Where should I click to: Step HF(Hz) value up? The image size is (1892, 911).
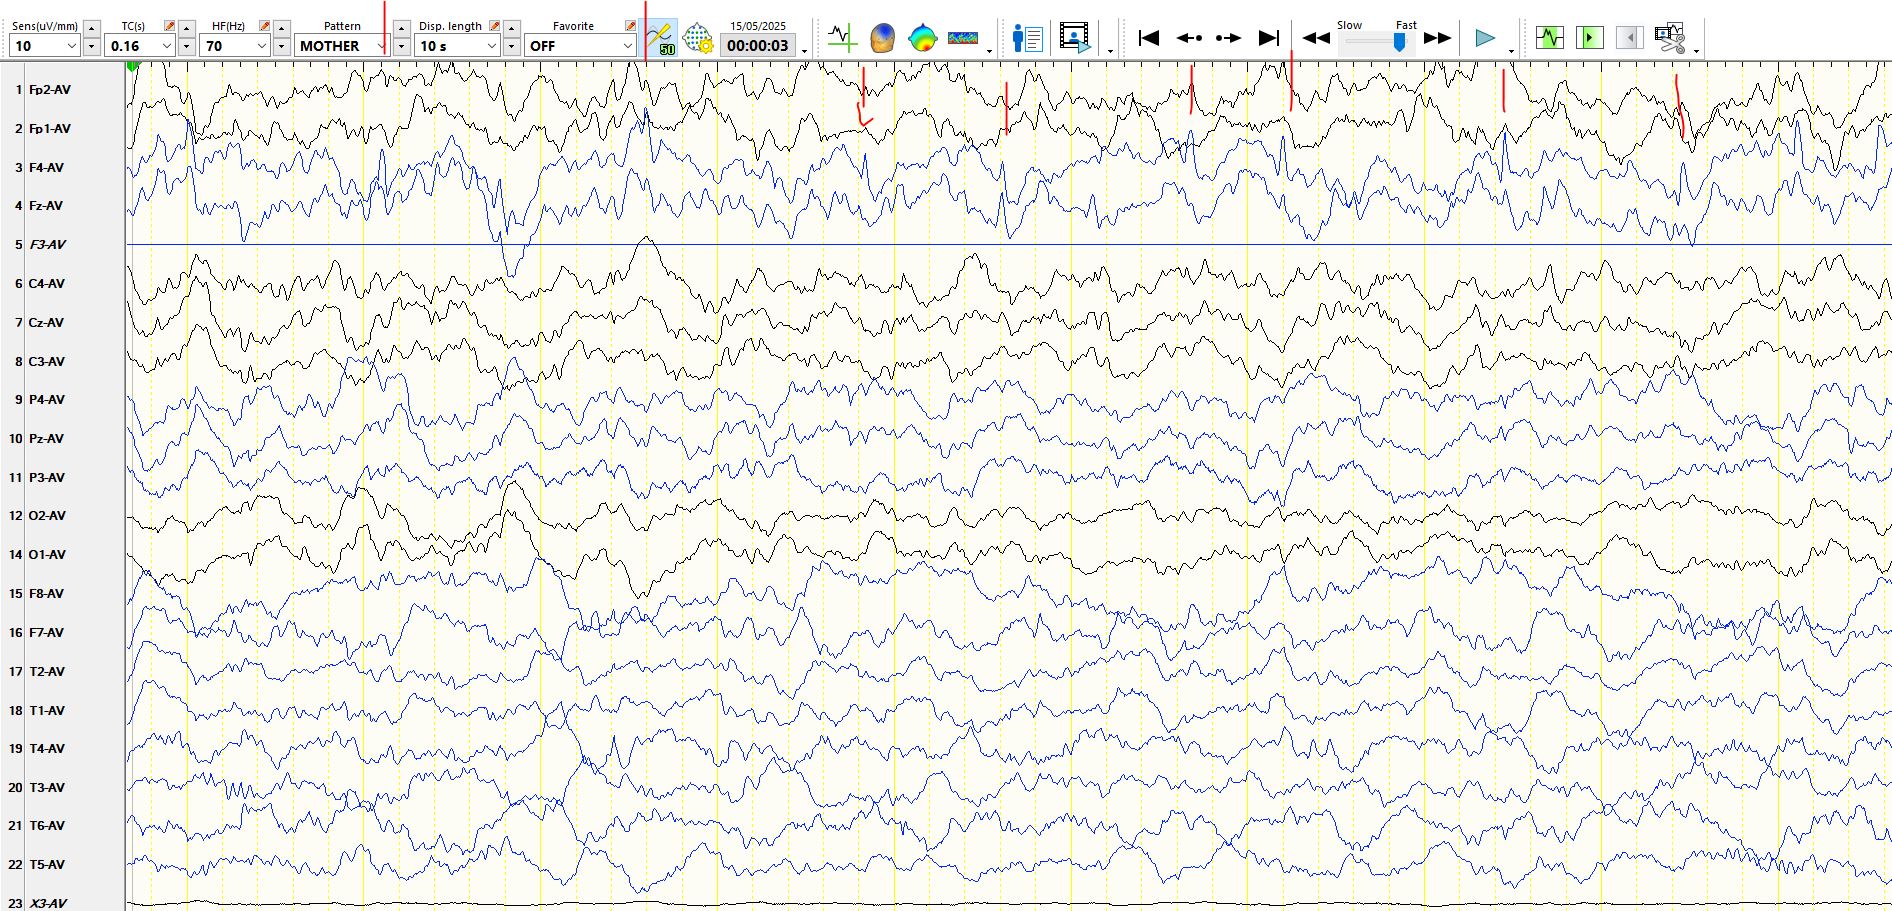(282, 28)
